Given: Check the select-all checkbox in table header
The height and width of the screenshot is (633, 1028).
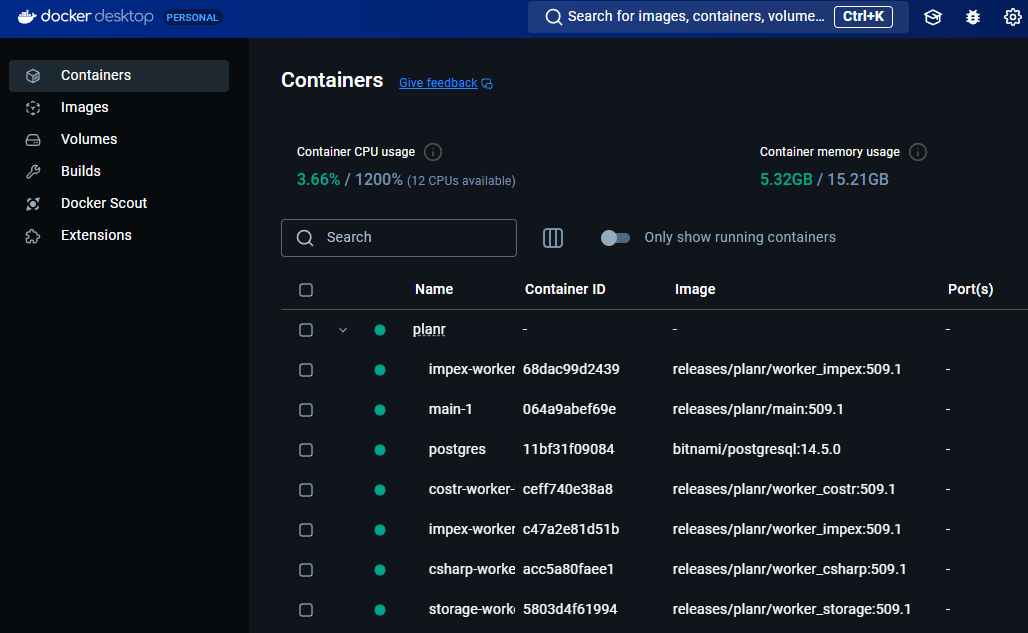Looking at the screenshot, I should 306,290.
